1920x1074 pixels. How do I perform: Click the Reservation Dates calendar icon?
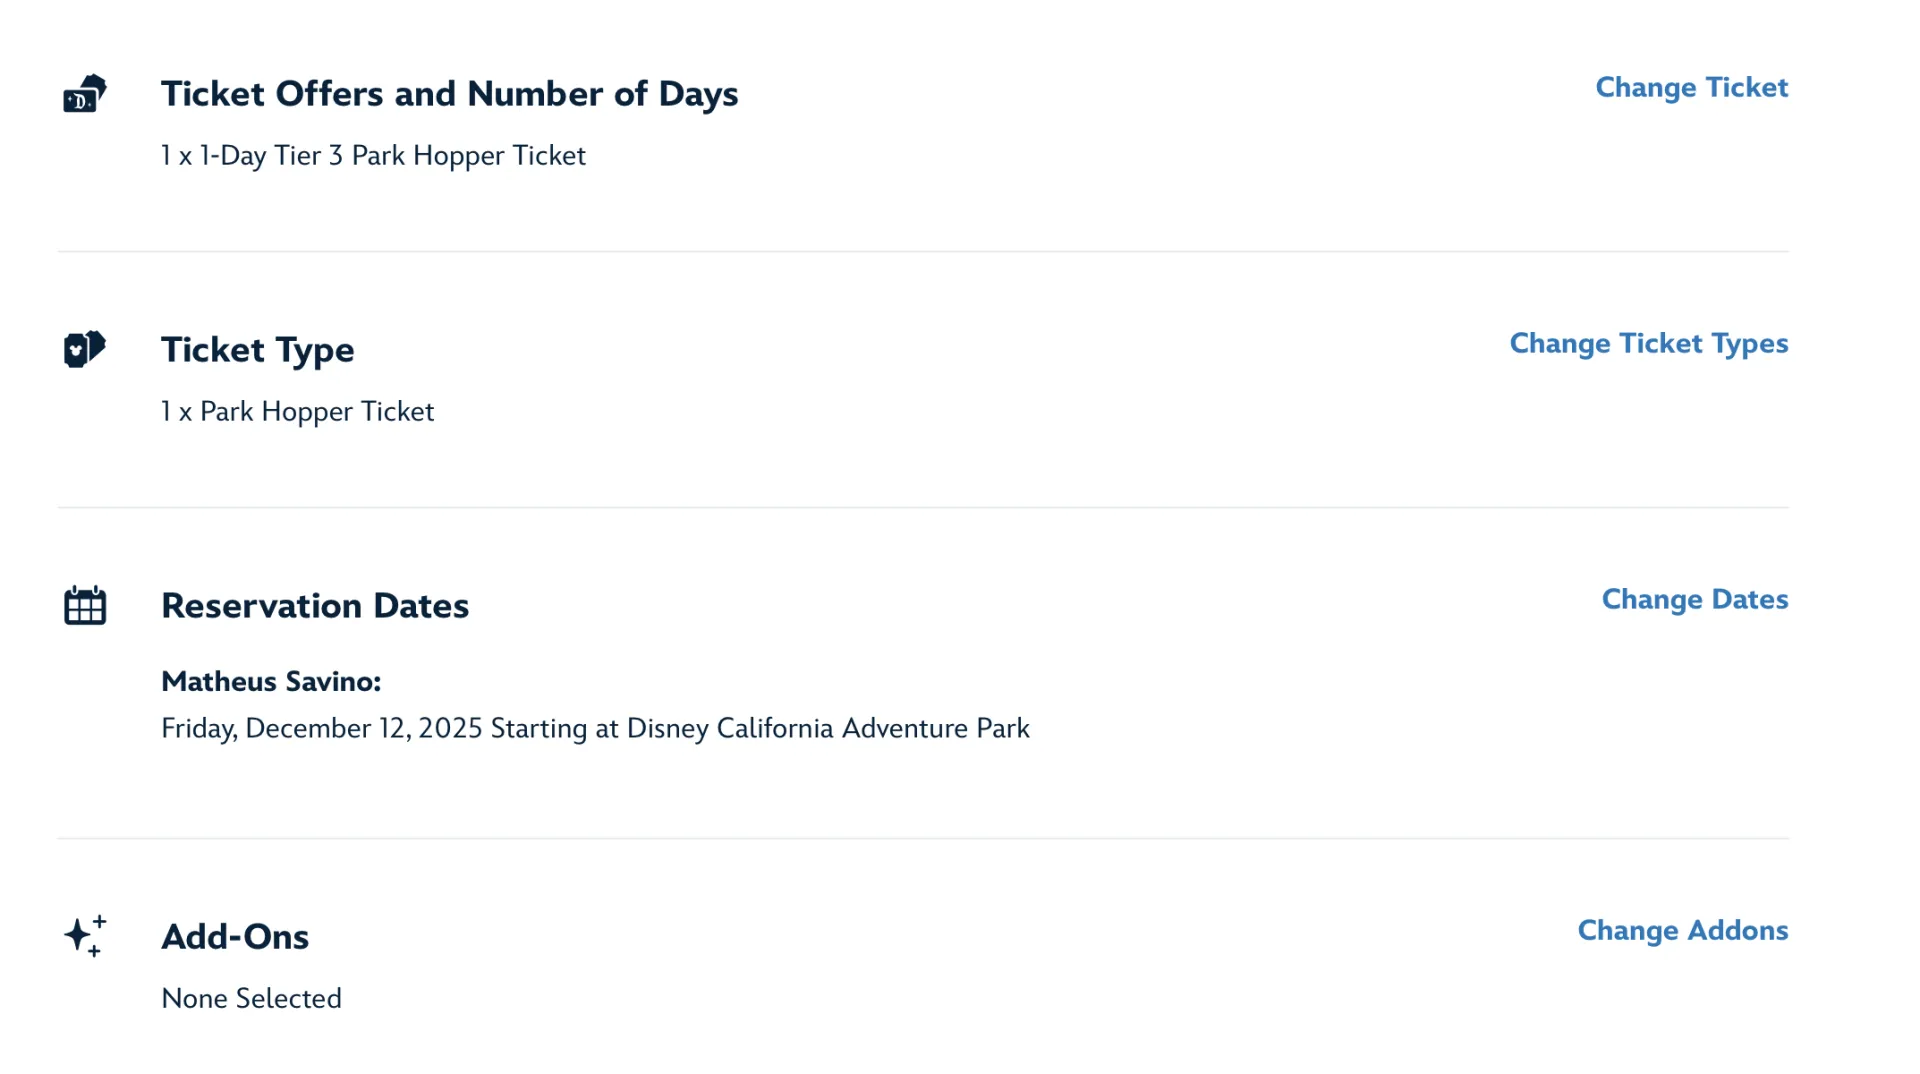[x=85, y=606]
